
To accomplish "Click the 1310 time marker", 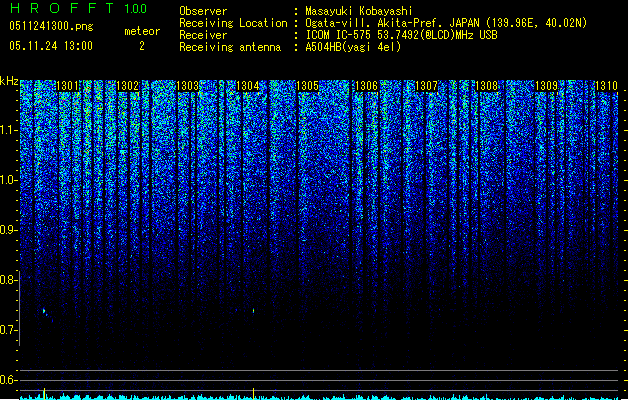I will click(x=606, y=86).
